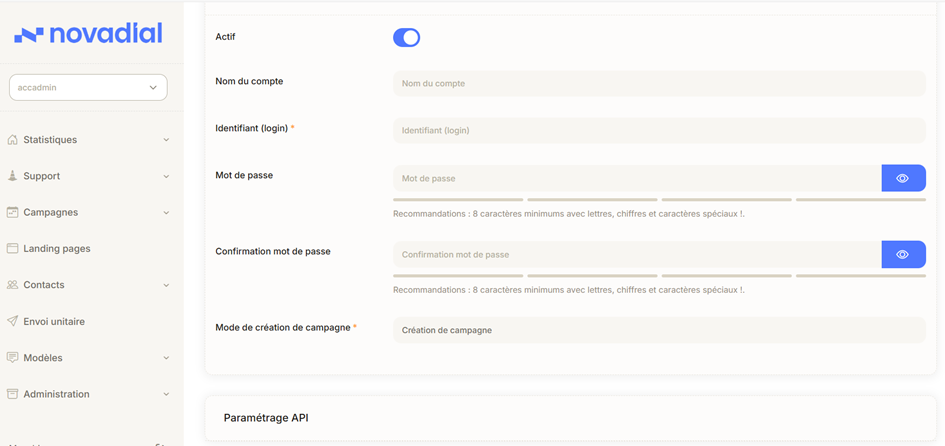Screen dimensions: 945x446
Task: Disable the Actif toggle switch
Action: tap(406, 38)
